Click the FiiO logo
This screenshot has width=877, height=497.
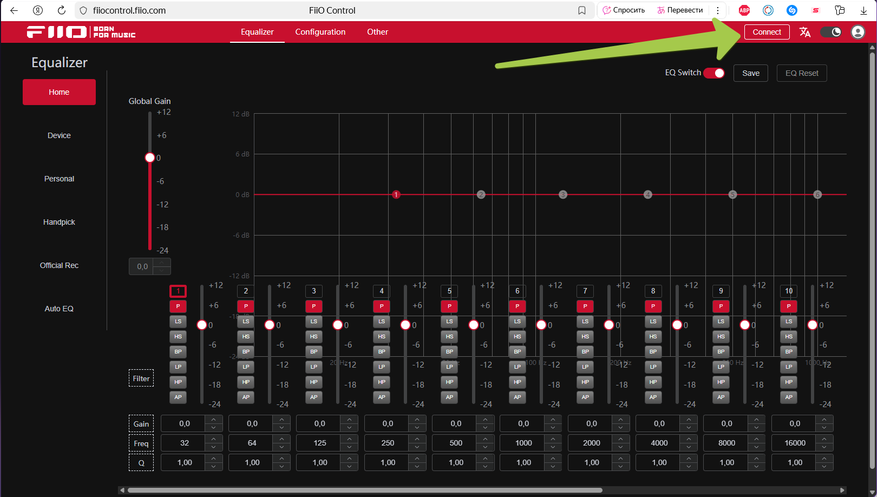(81, 32)
